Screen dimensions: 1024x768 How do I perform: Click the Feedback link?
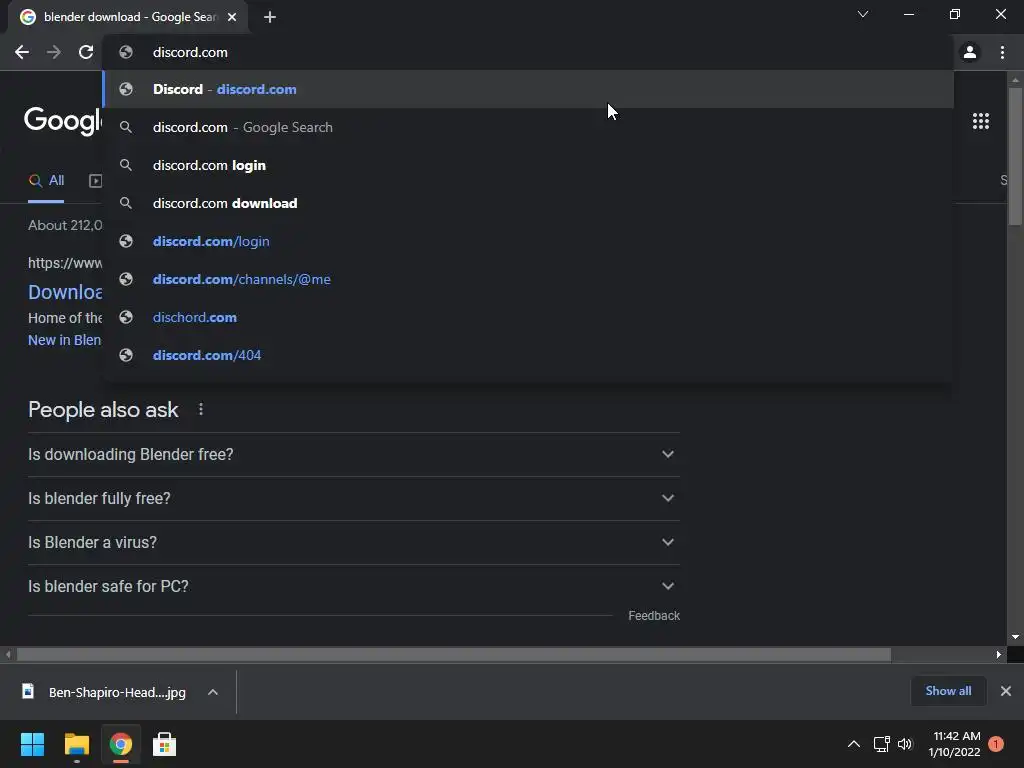pos(654,616)
